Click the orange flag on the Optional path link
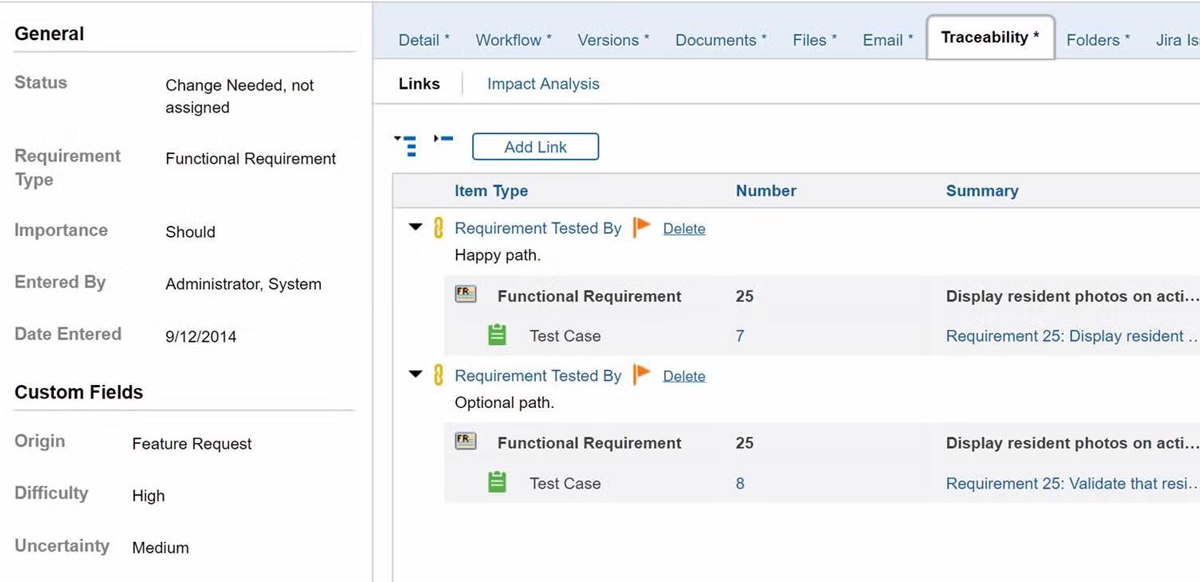This screenshot has height=582, width=1200. 641,374
